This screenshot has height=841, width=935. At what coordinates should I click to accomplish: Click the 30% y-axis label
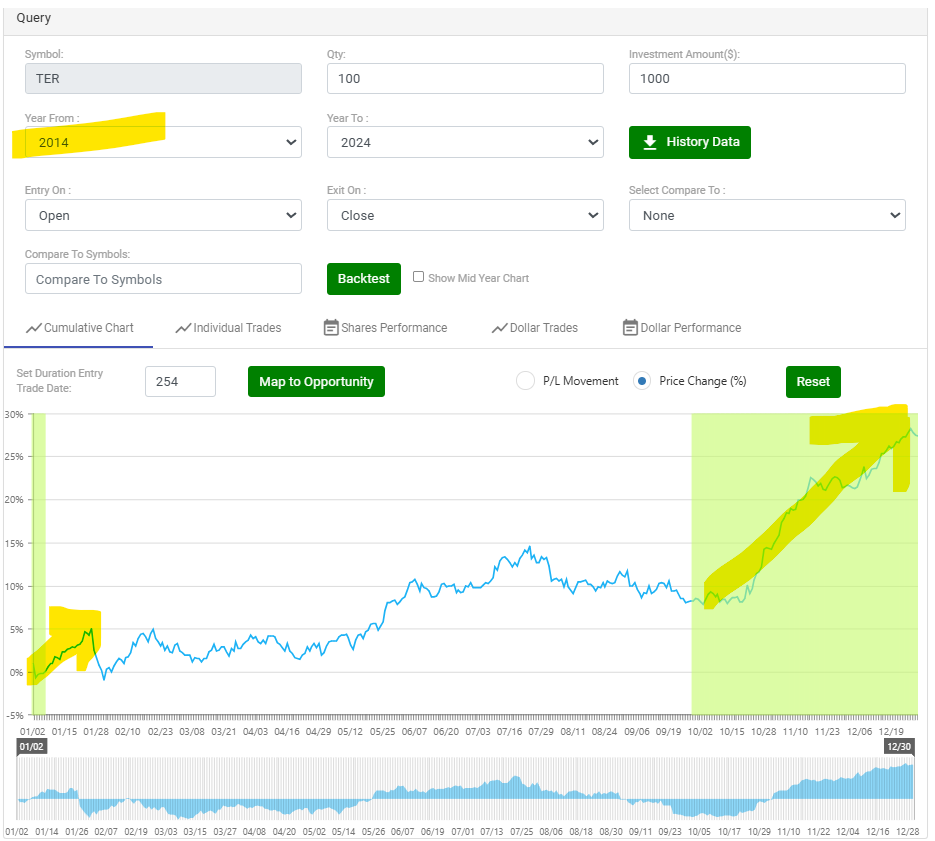point(14,415)
